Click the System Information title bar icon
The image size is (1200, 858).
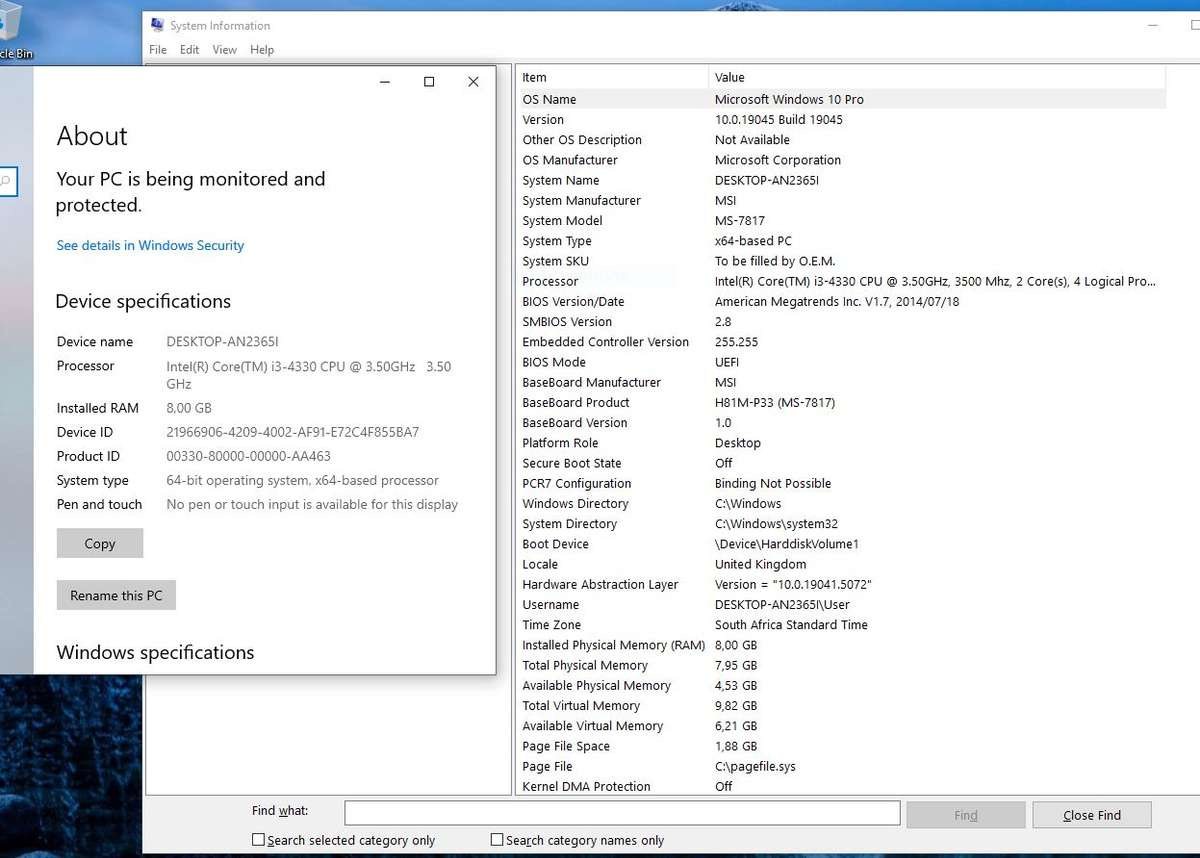click(157, 25)
